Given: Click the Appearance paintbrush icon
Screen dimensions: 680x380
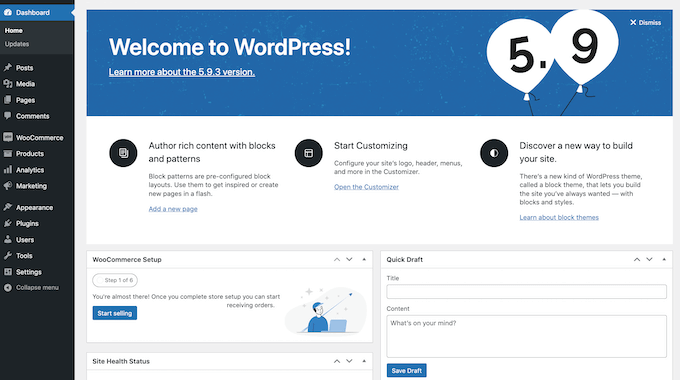Looking at the screenshot, I should (x=7, y=207).
